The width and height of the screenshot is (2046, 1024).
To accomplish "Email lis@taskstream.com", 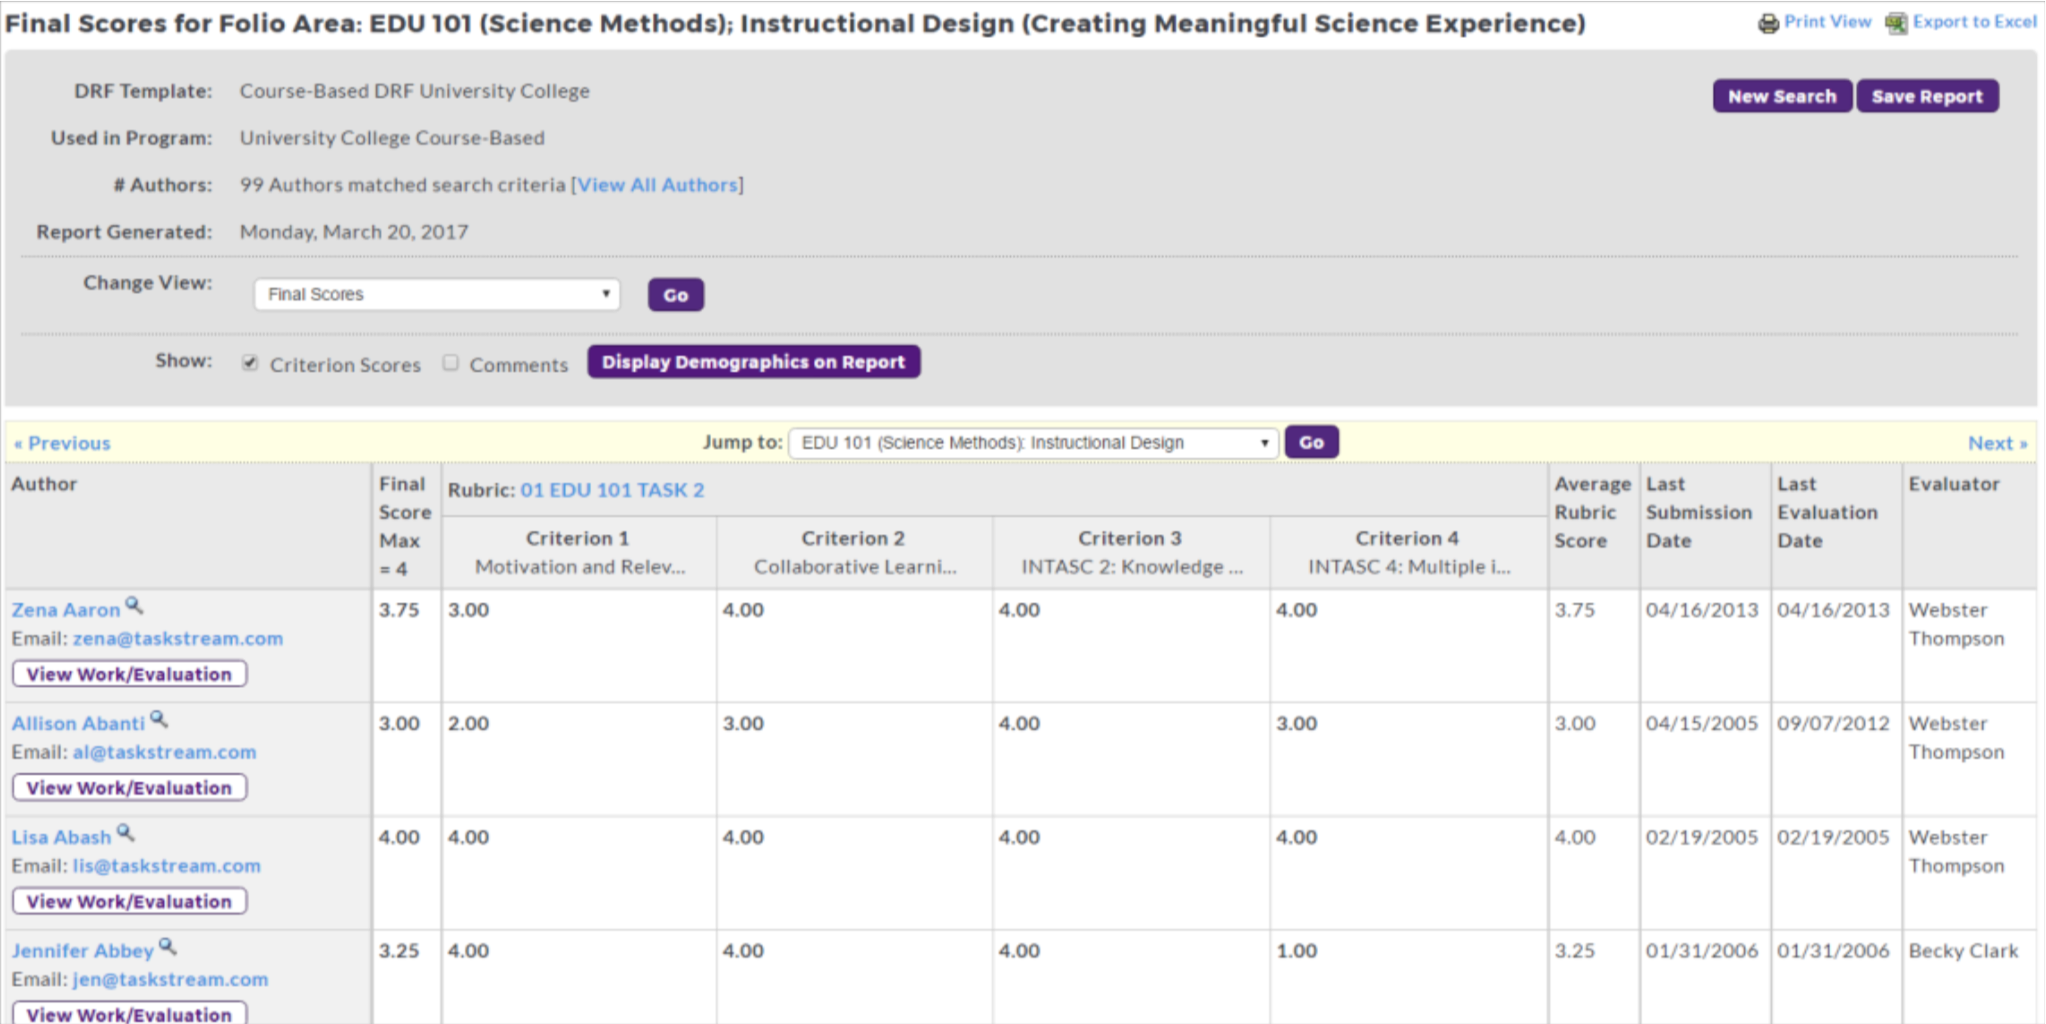I will click(x=166, y=866).
